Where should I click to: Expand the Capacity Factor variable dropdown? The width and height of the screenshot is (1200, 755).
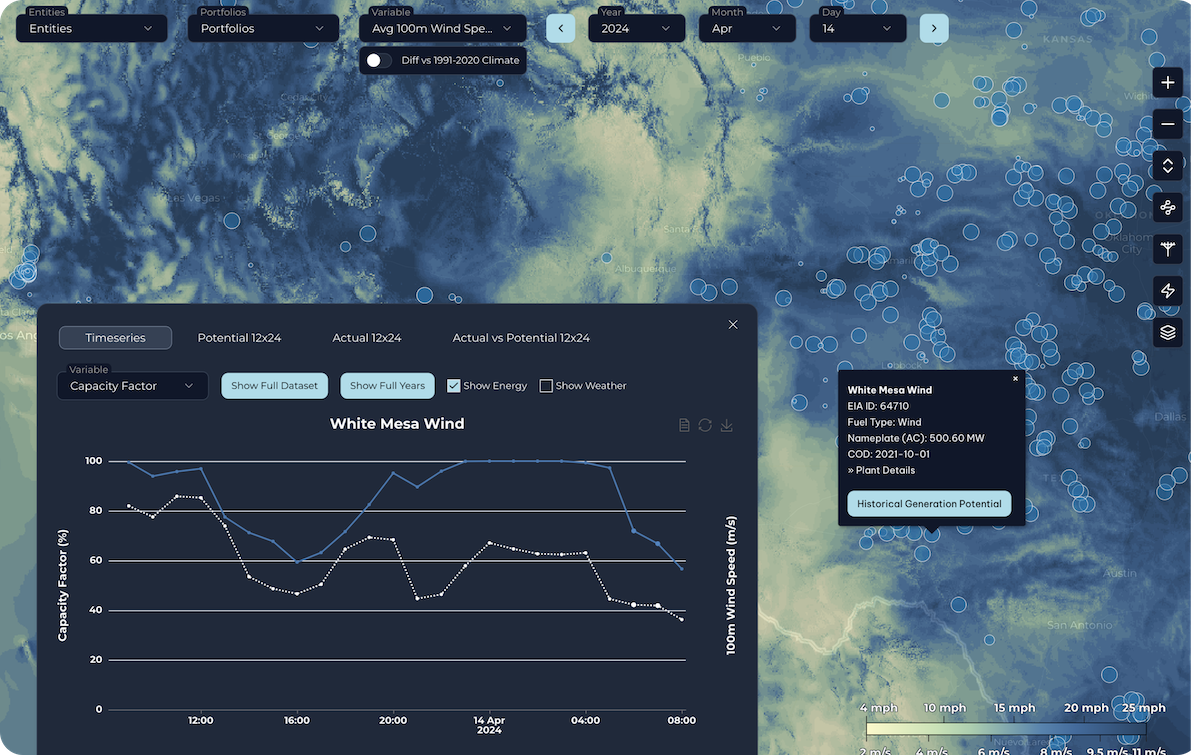tap(132, 386)
